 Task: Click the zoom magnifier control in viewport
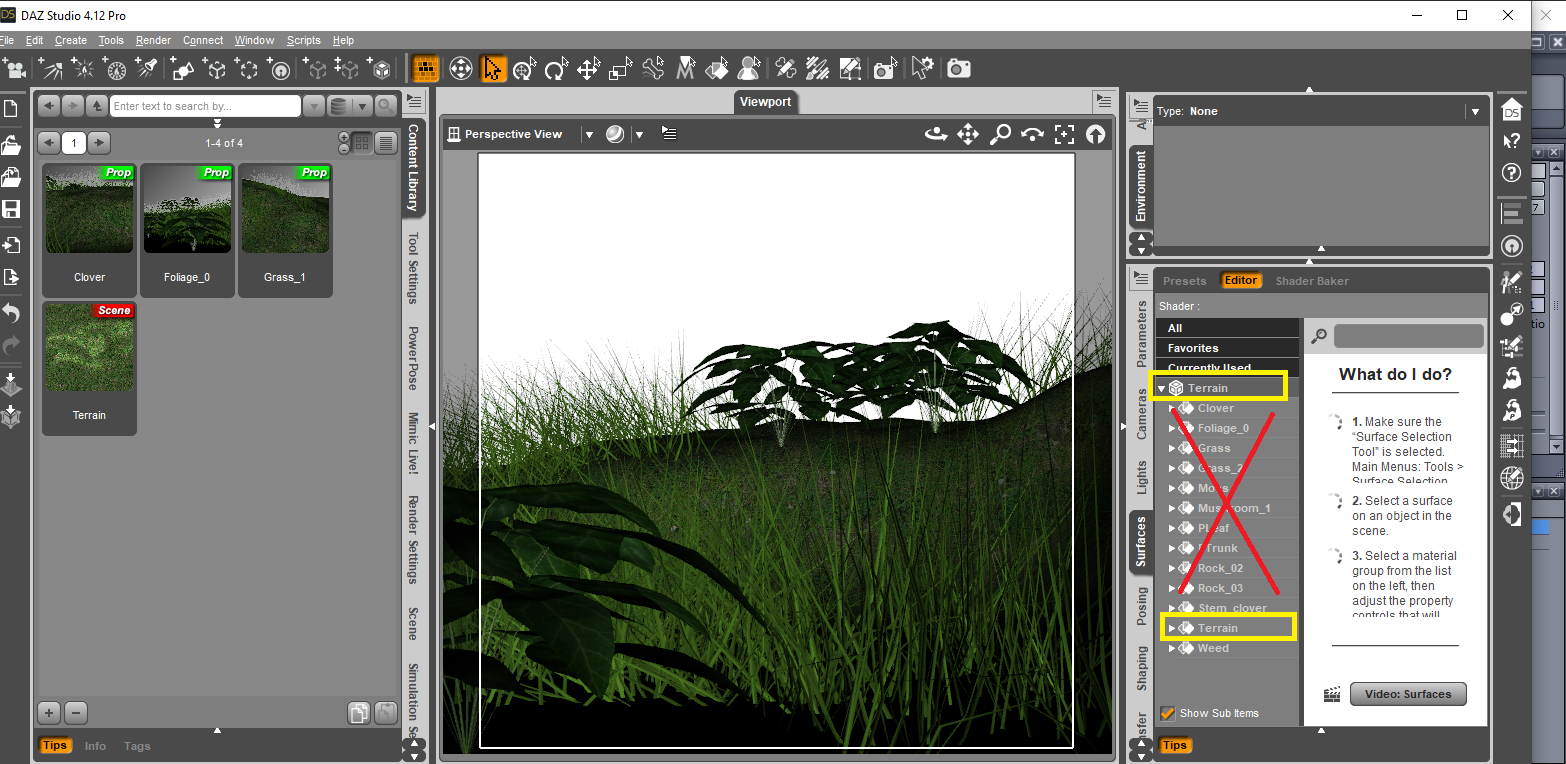[x=1000, y=134]
